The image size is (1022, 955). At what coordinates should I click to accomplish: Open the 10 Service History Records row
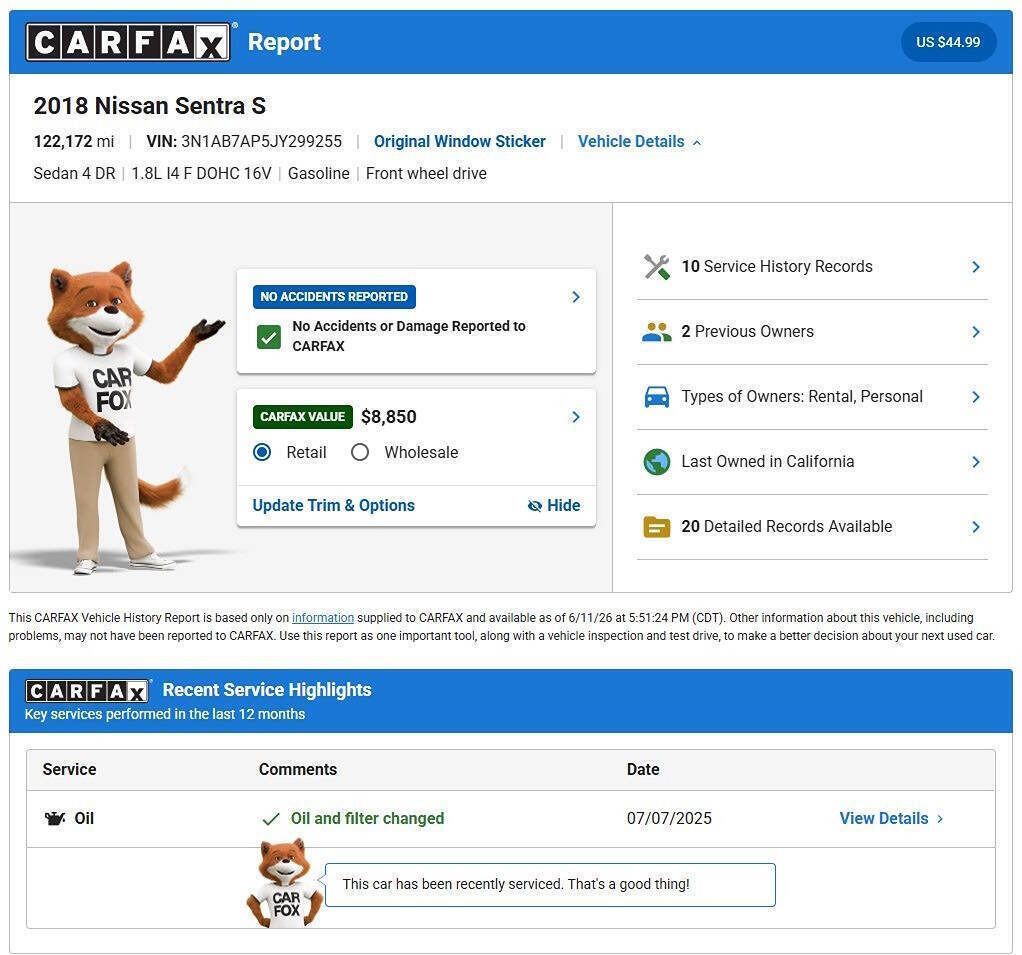tap(812, 267)
